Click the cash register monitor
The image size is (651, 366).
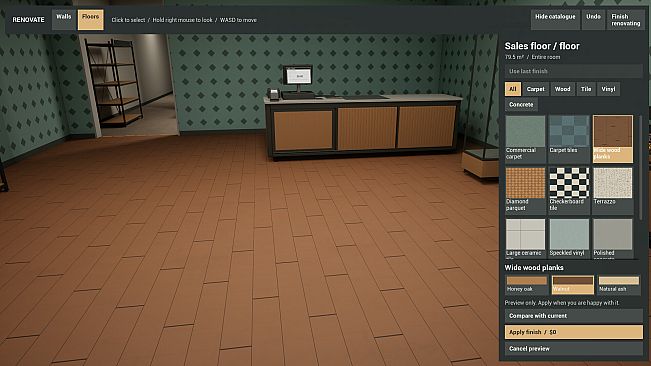click(298, 76)
